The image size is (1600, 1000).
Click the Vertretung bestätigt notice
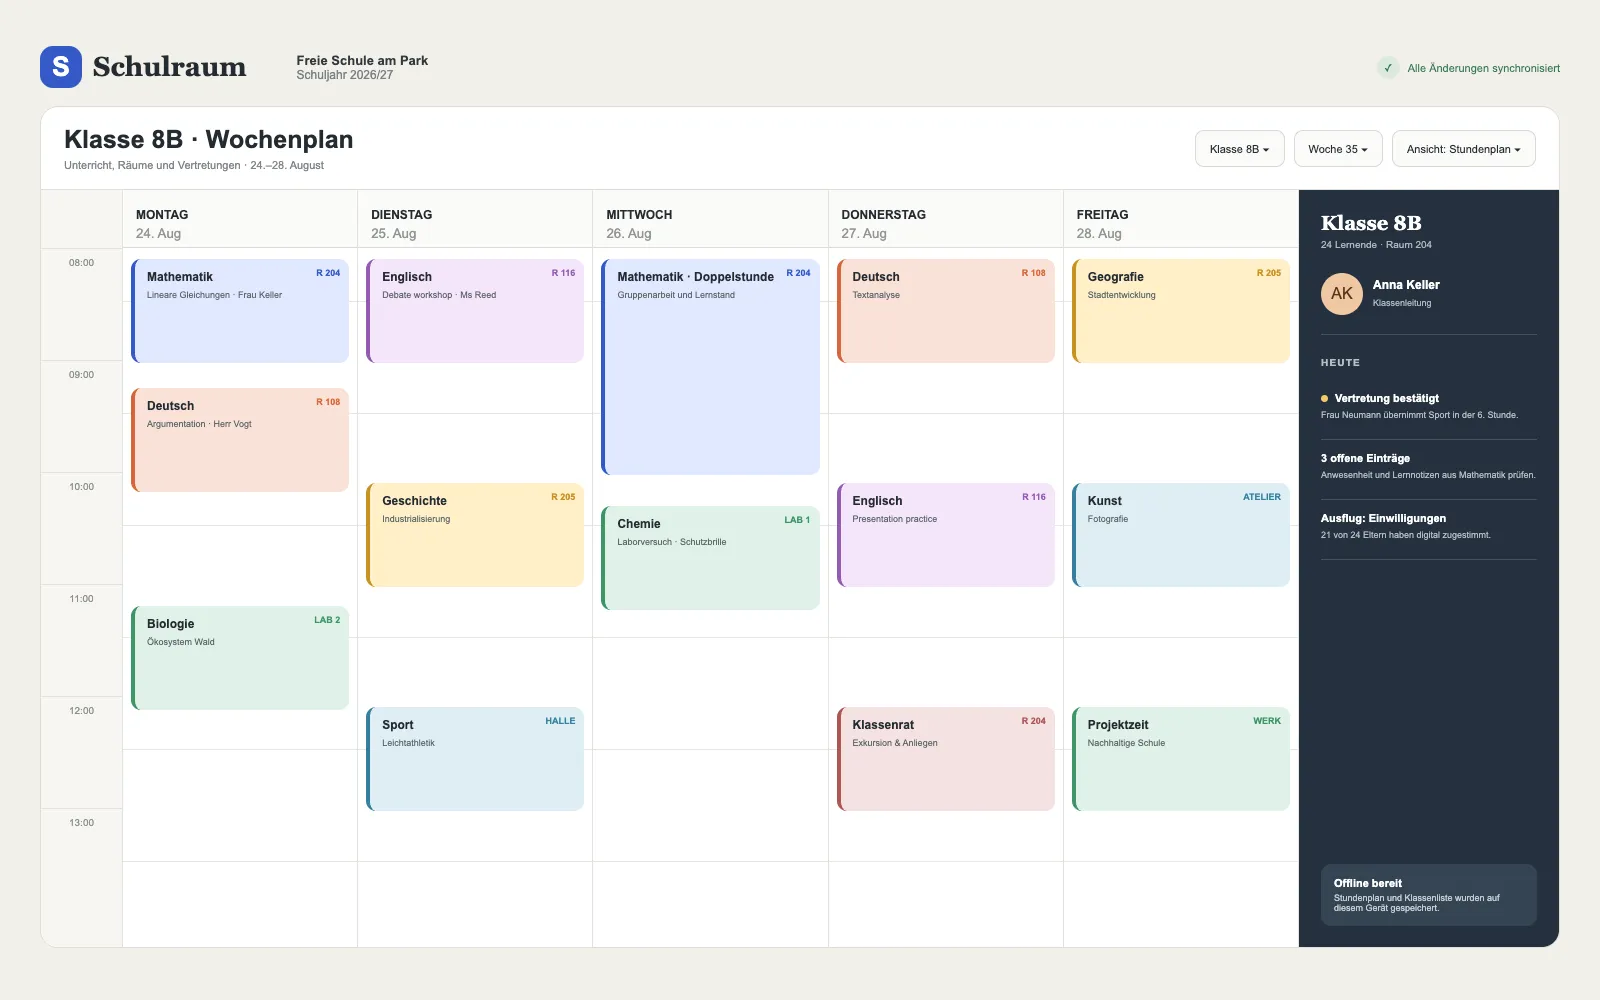tap(1429, 406)
